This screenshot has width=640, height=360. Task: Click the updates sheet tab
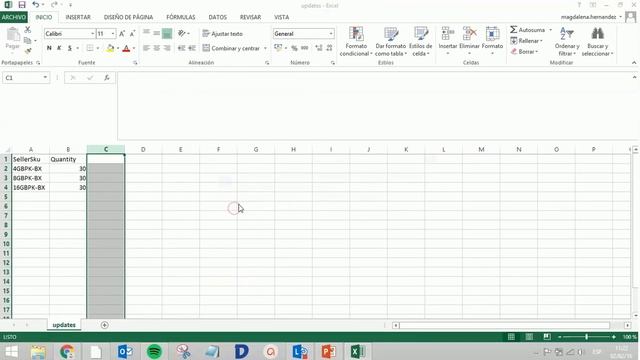click(64, 325)
